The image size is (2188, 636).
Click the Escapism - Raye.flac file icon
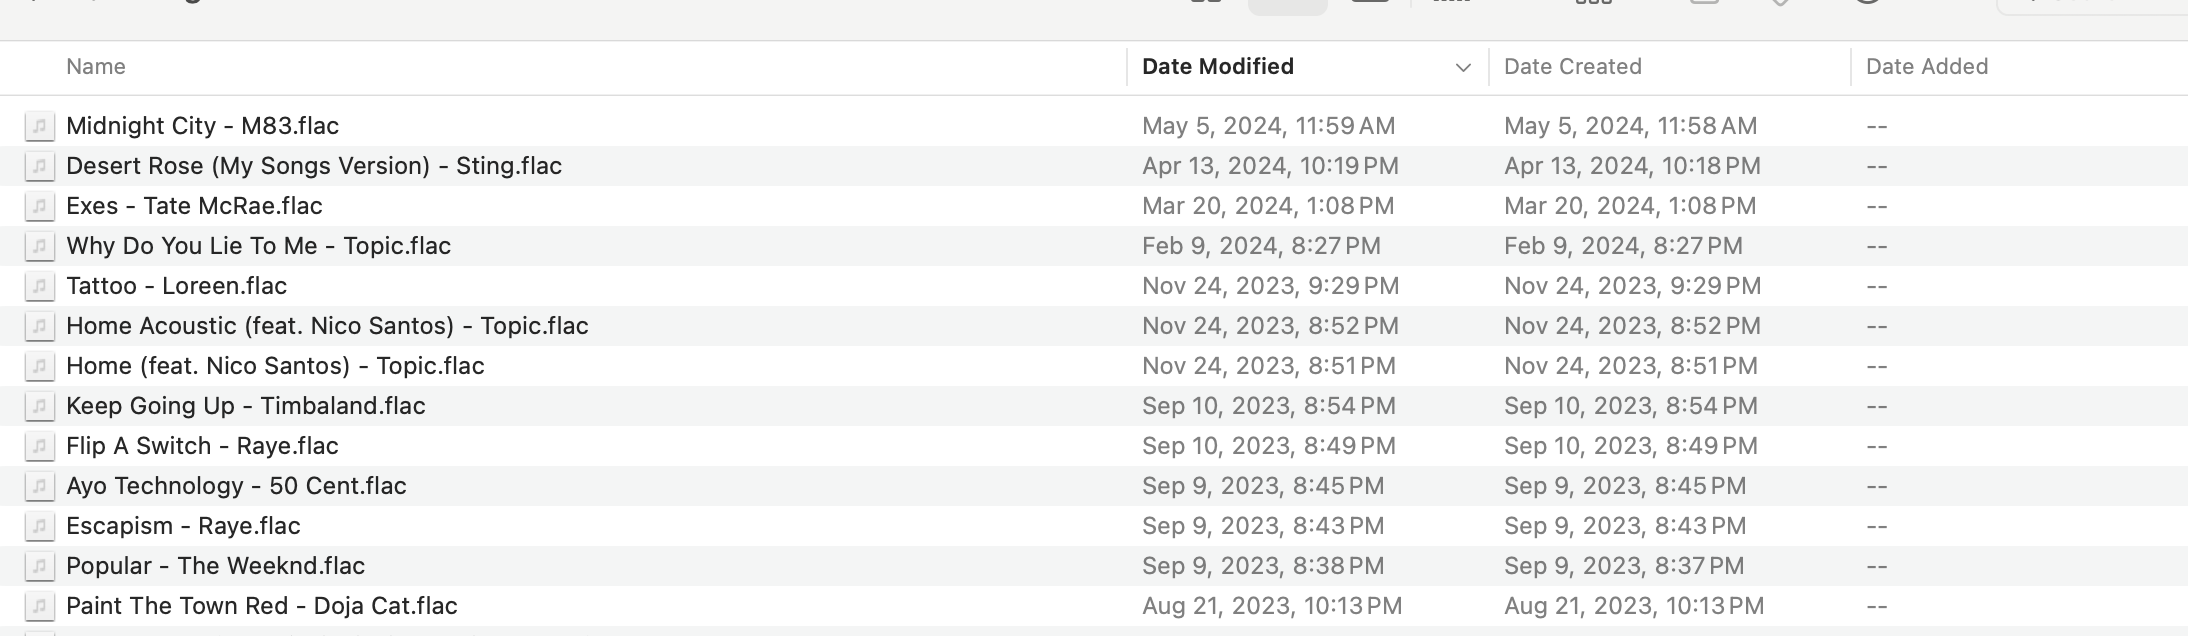(x=39, y=526)
